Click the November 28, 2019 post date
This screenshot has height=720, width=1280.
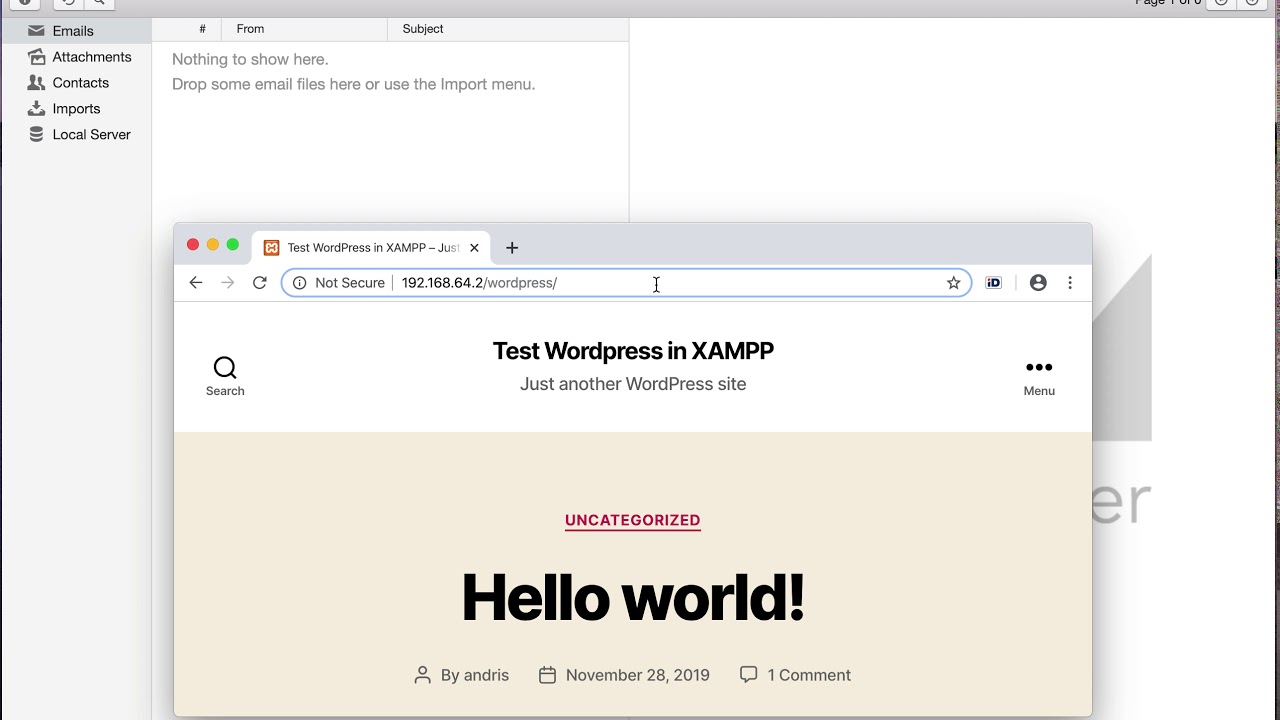click(x=638, y=675)
